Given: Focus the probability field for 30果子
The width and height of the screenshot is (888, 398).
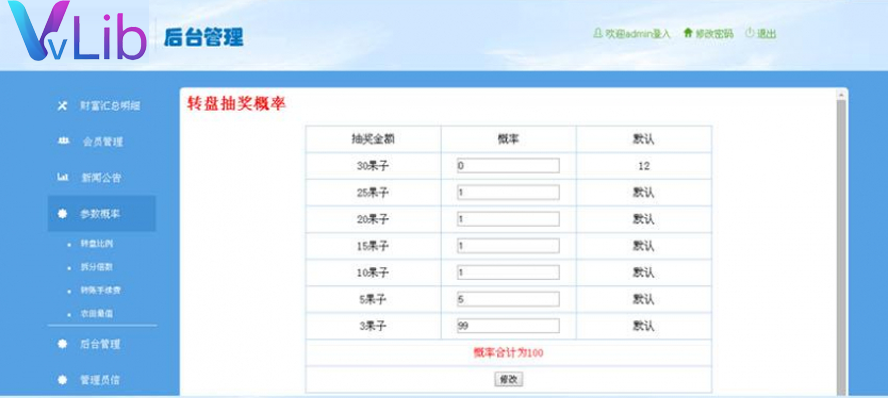Looking at the screenshot, I should click(x=508, y=166).
